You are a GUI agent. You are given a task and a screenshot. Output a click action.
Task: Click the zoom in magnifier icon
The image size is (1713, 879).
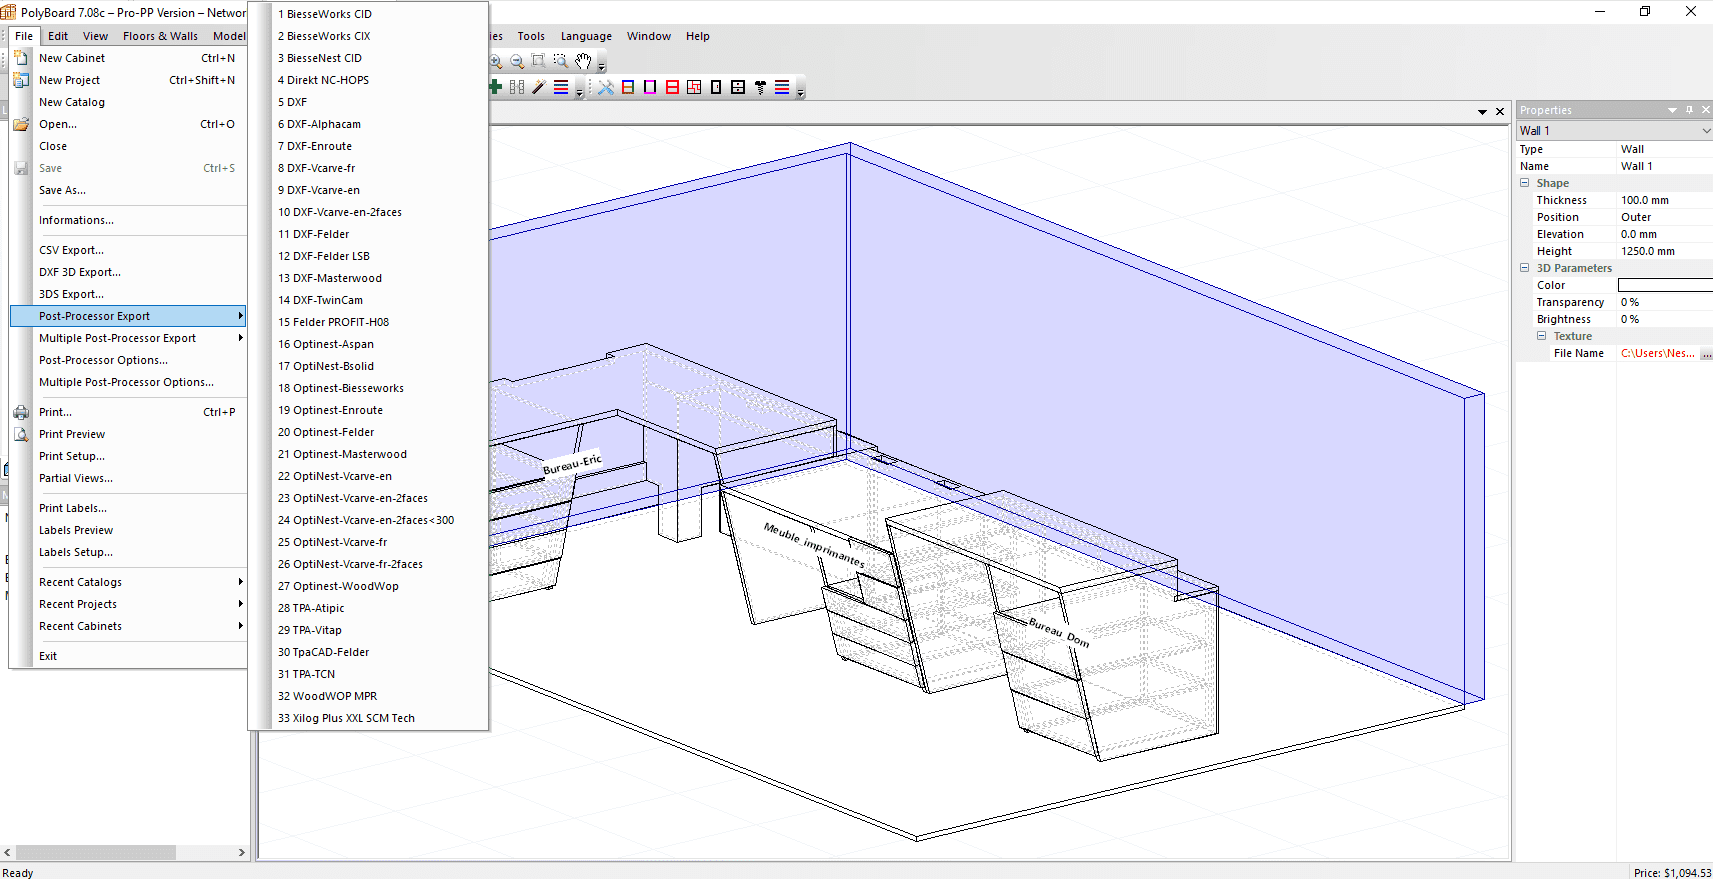496,62
